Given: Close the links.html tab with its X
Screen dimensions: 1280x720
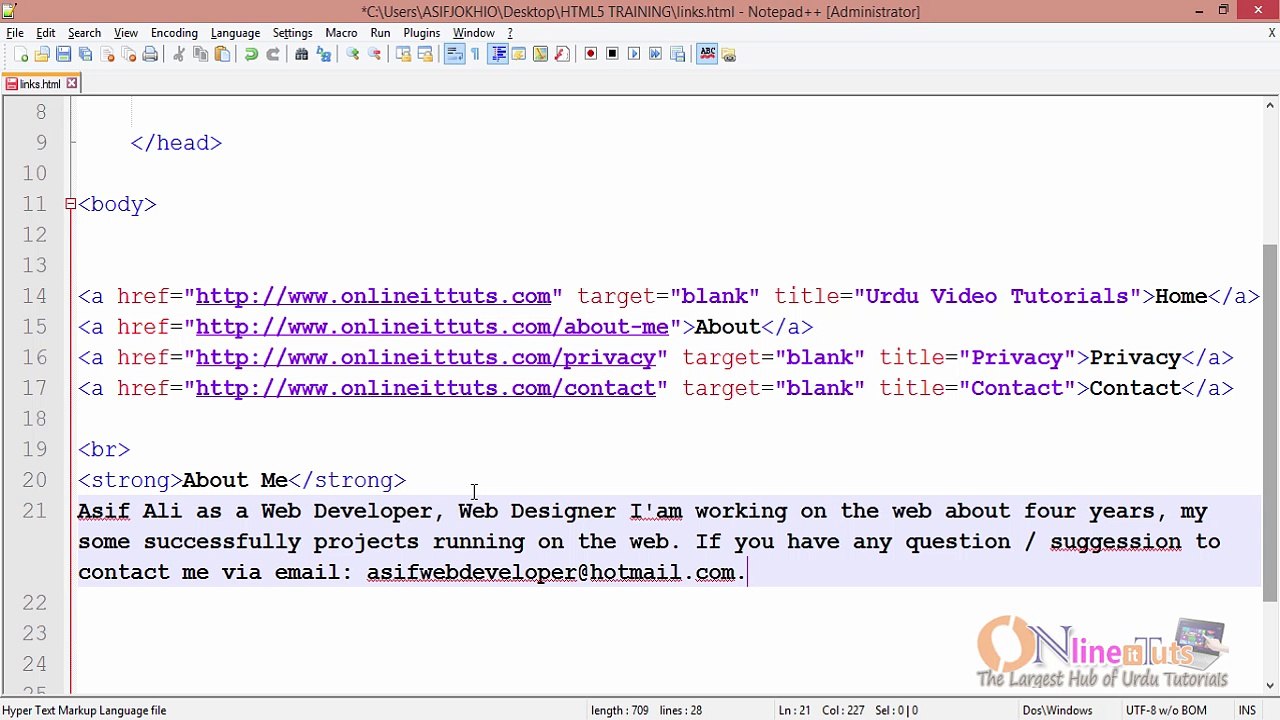Looking at the screenshot, I should (x=72, y=83).
